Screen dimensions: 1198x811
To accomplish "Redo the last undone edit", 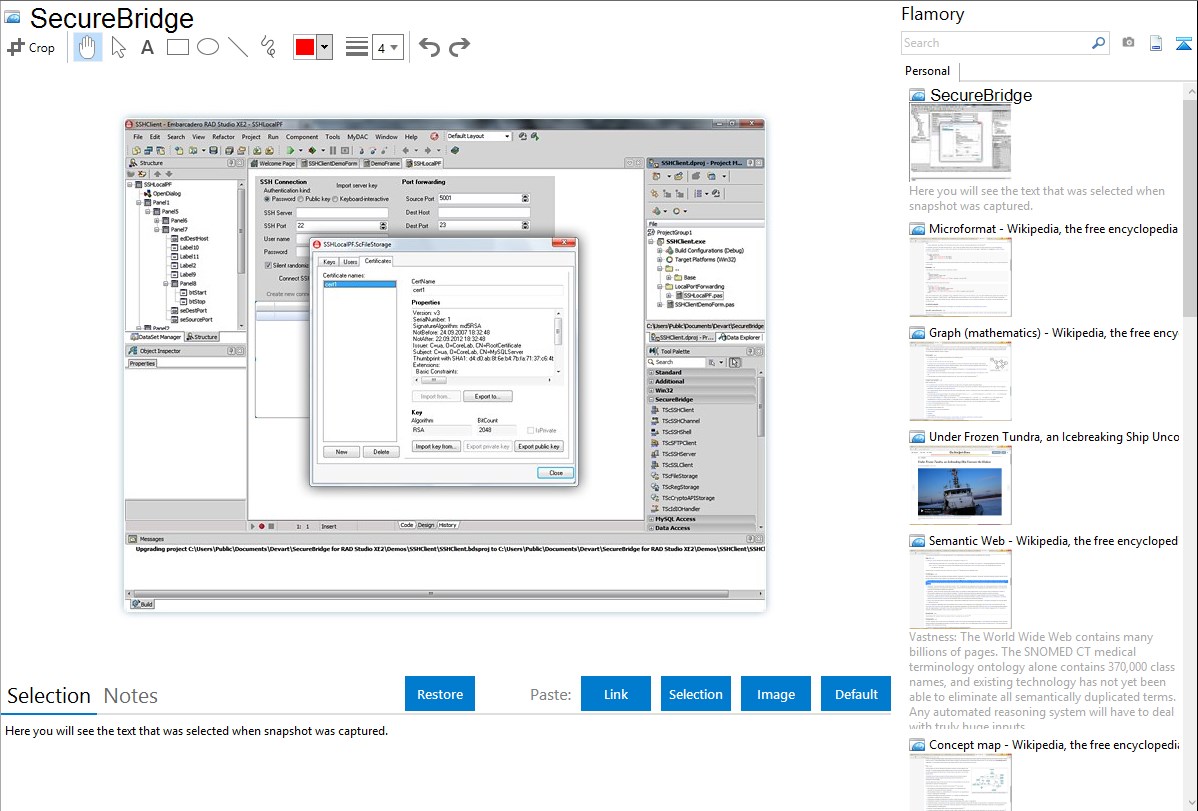I will 459,47.
